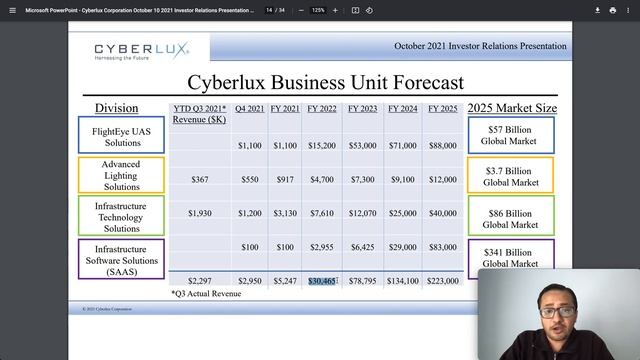This screenshot has width=640, height=360.
Task: Click the FY 2025 column header
Action: pos(442,109)
